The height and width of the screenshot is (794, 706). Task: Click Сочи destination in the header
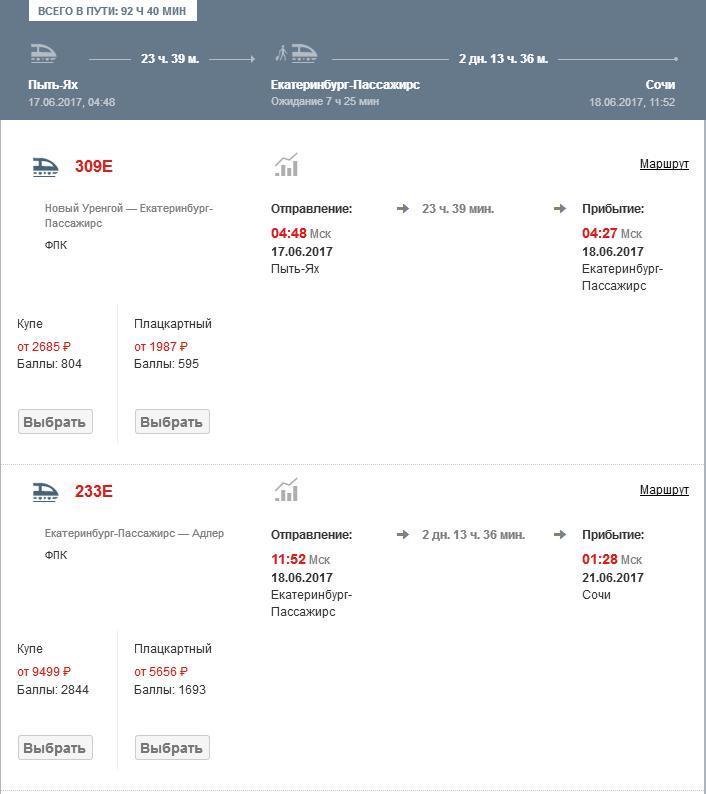(660, 85)
